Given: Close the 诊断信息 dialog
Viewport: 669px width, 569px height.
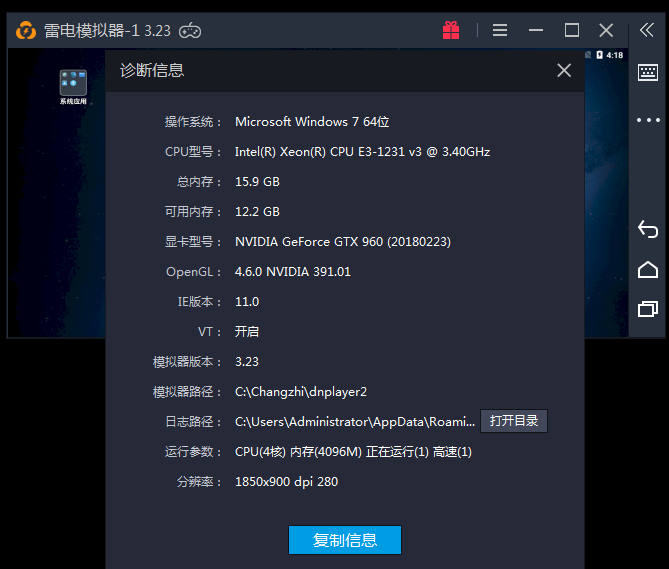Looking at the screenshot, I should click(564, 70).
